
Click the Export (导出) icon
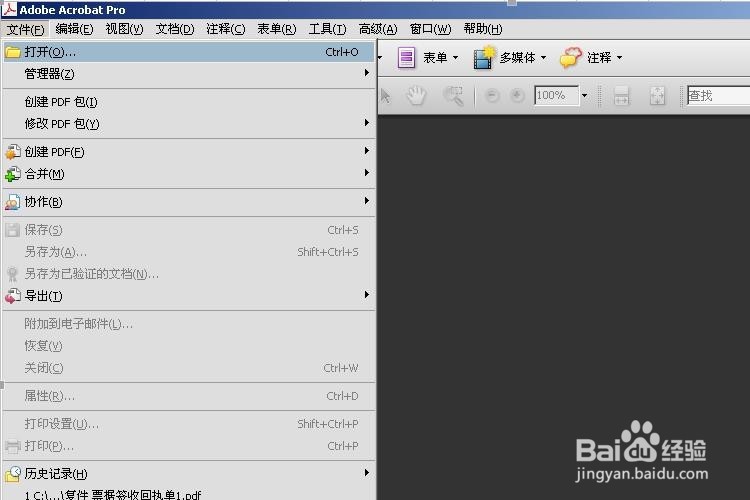coord(12,296)
